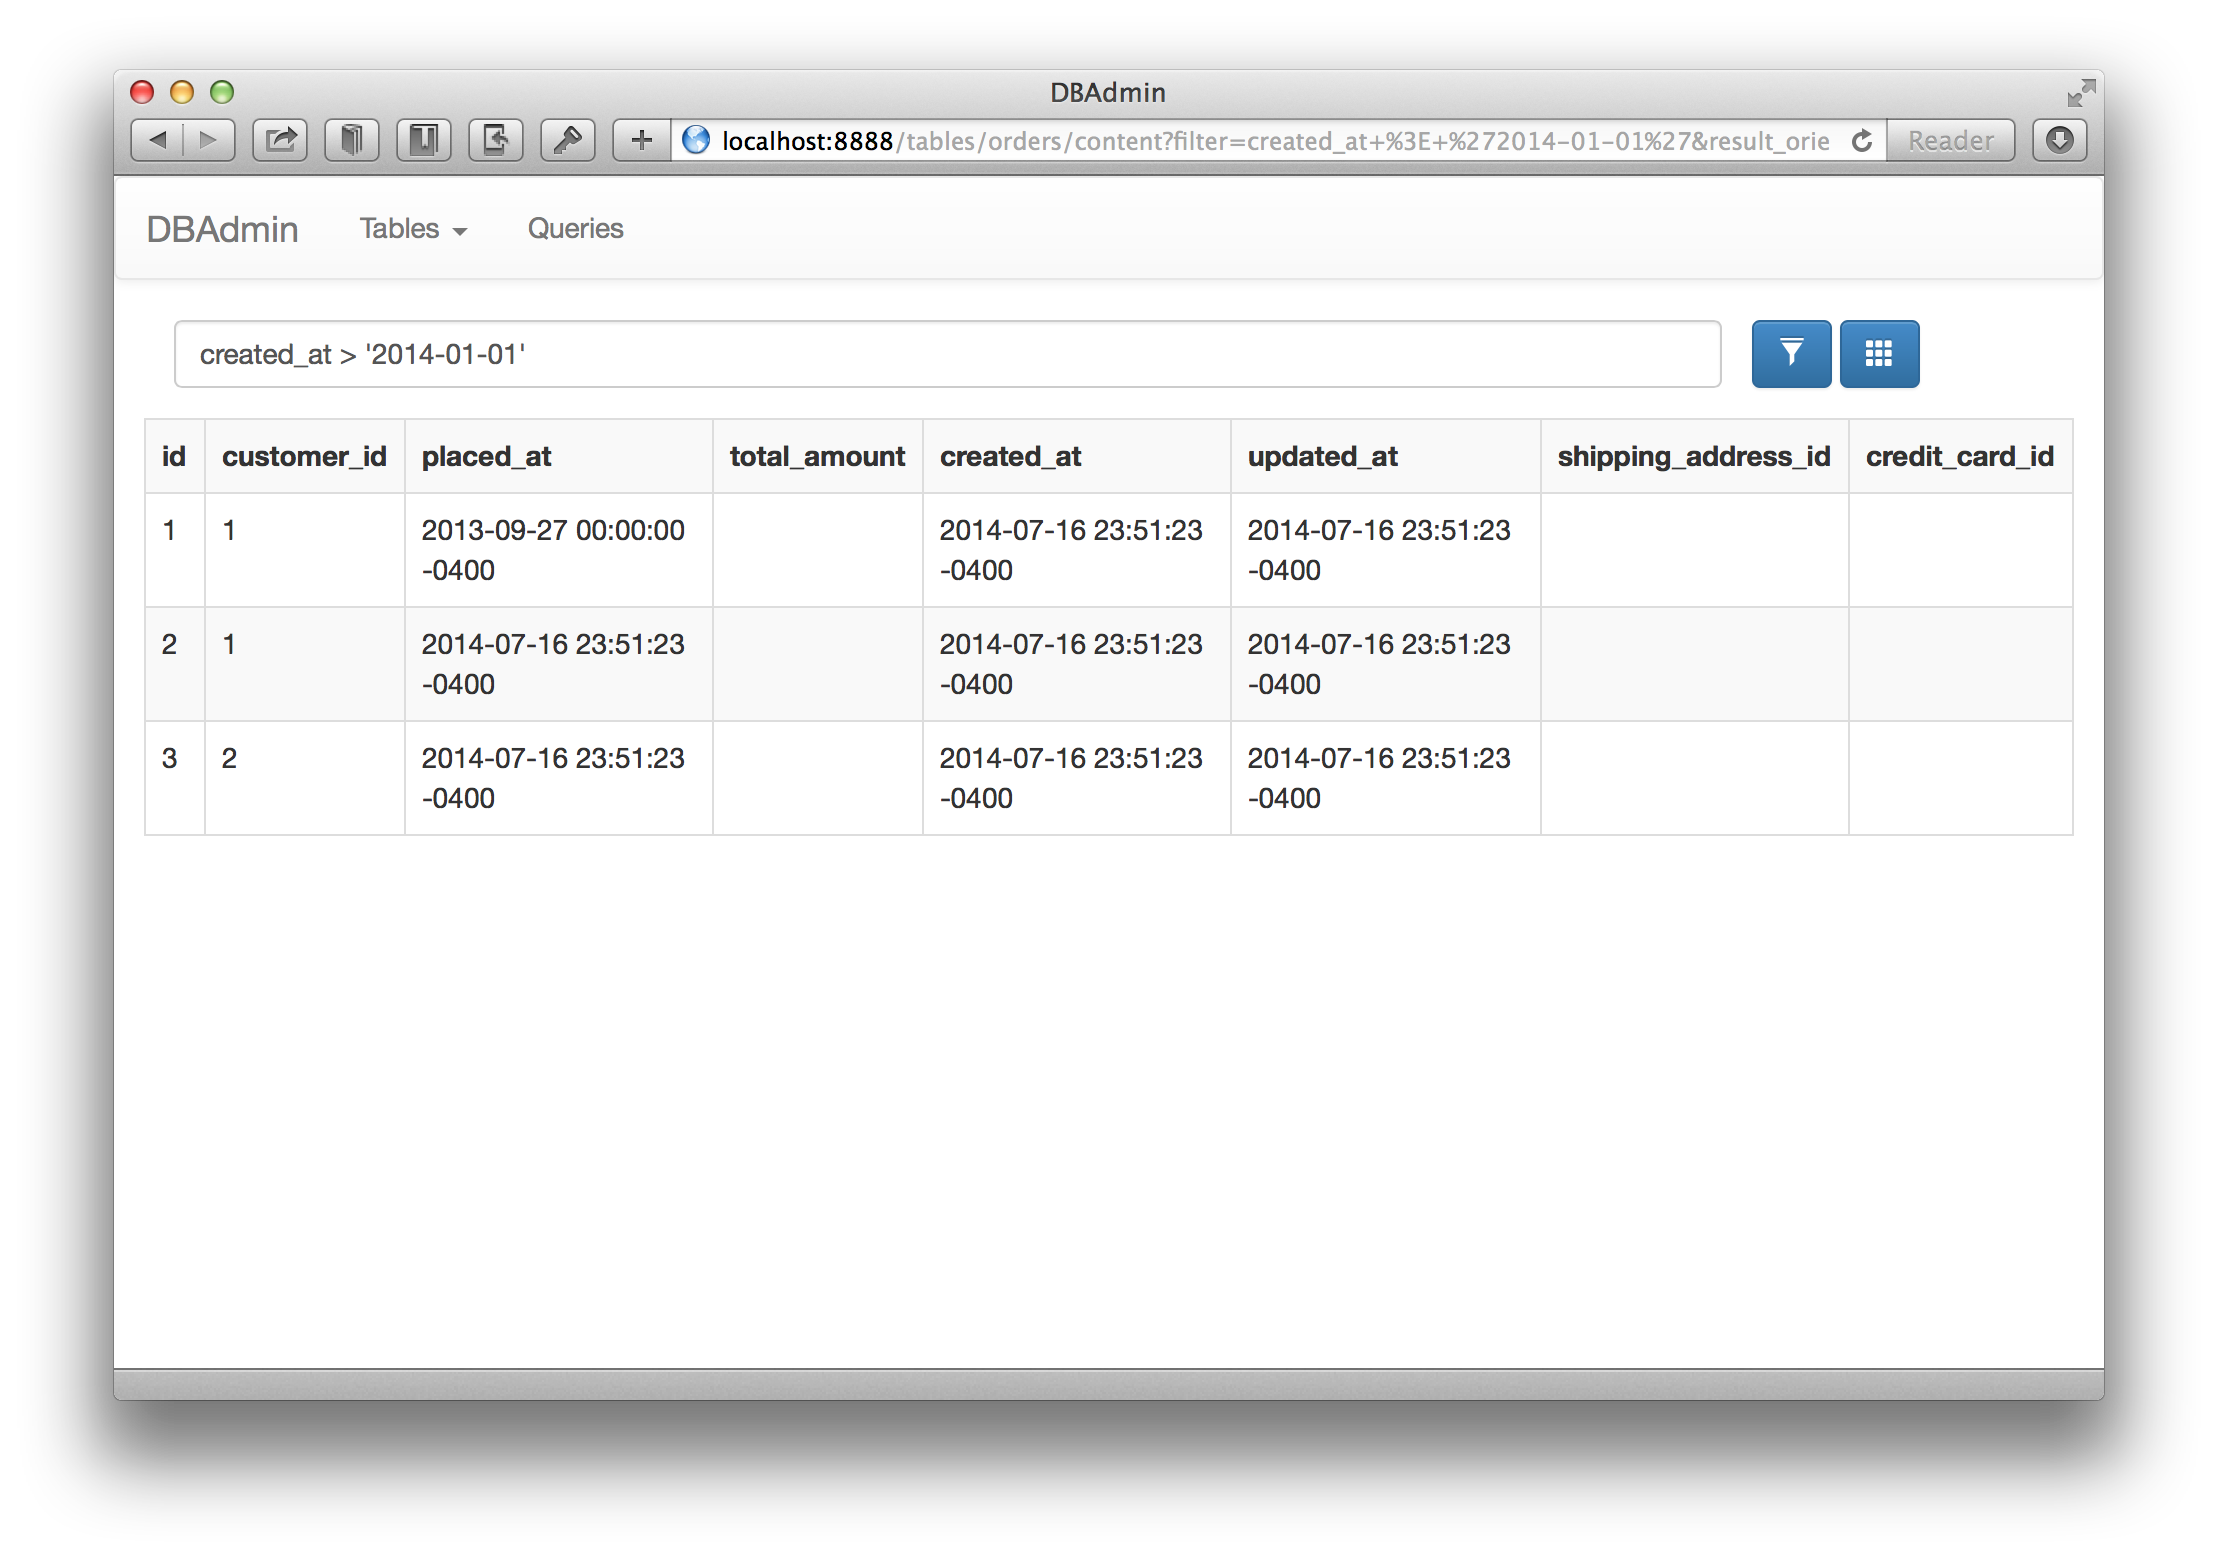Enter full screen with the top-right arrows

(x=2081, y=93)
